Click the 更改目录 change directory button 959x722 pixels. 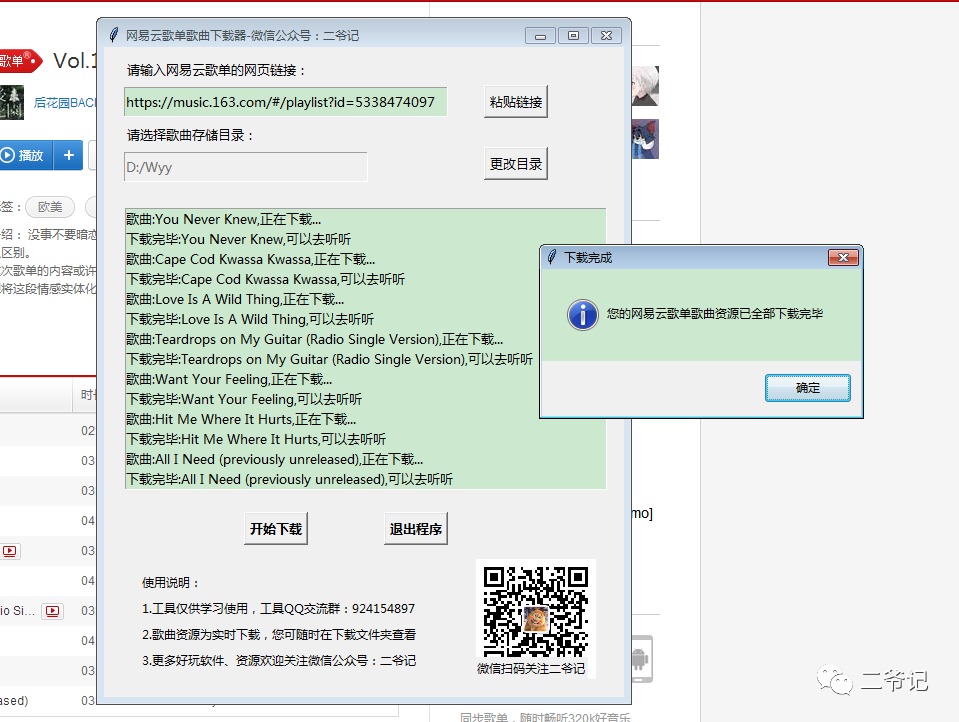click(516, 163)
